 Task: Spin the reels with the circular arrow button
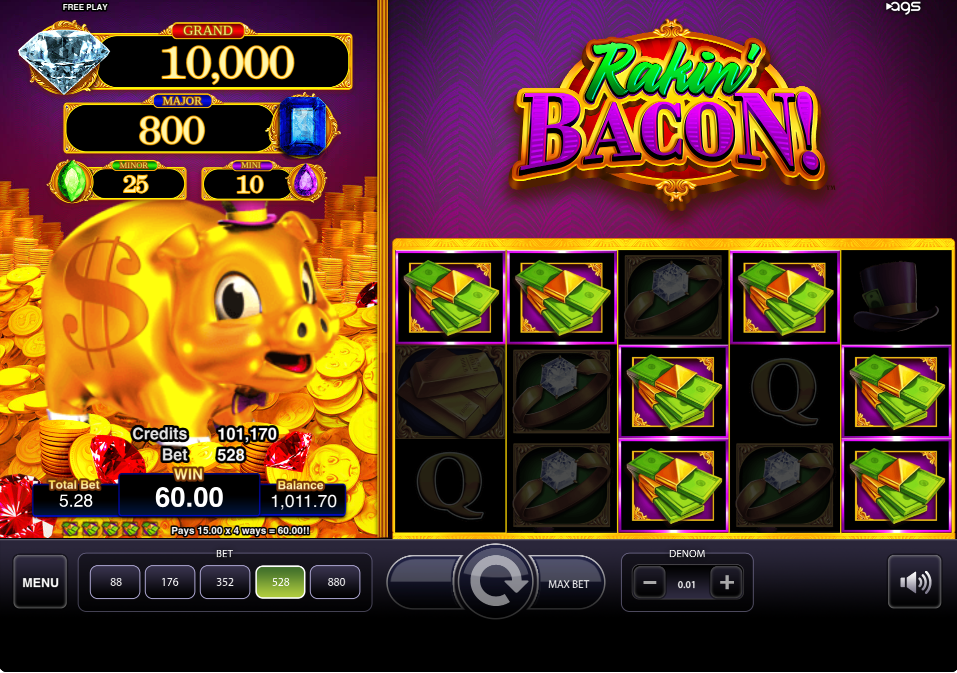coord(496,581)
